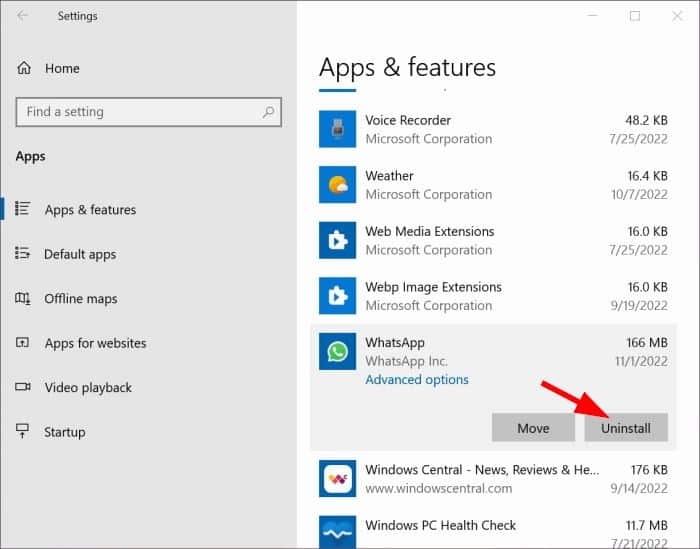Click the Weather app icon
Screen dimensions: 700x549
[x=338, y=184]
